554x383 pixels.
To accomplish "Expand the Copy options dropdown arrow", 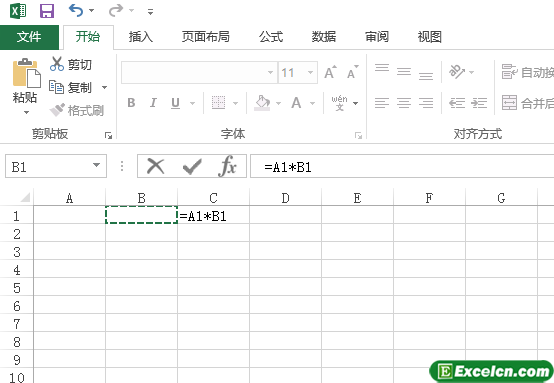I will (x=105, y=87).
